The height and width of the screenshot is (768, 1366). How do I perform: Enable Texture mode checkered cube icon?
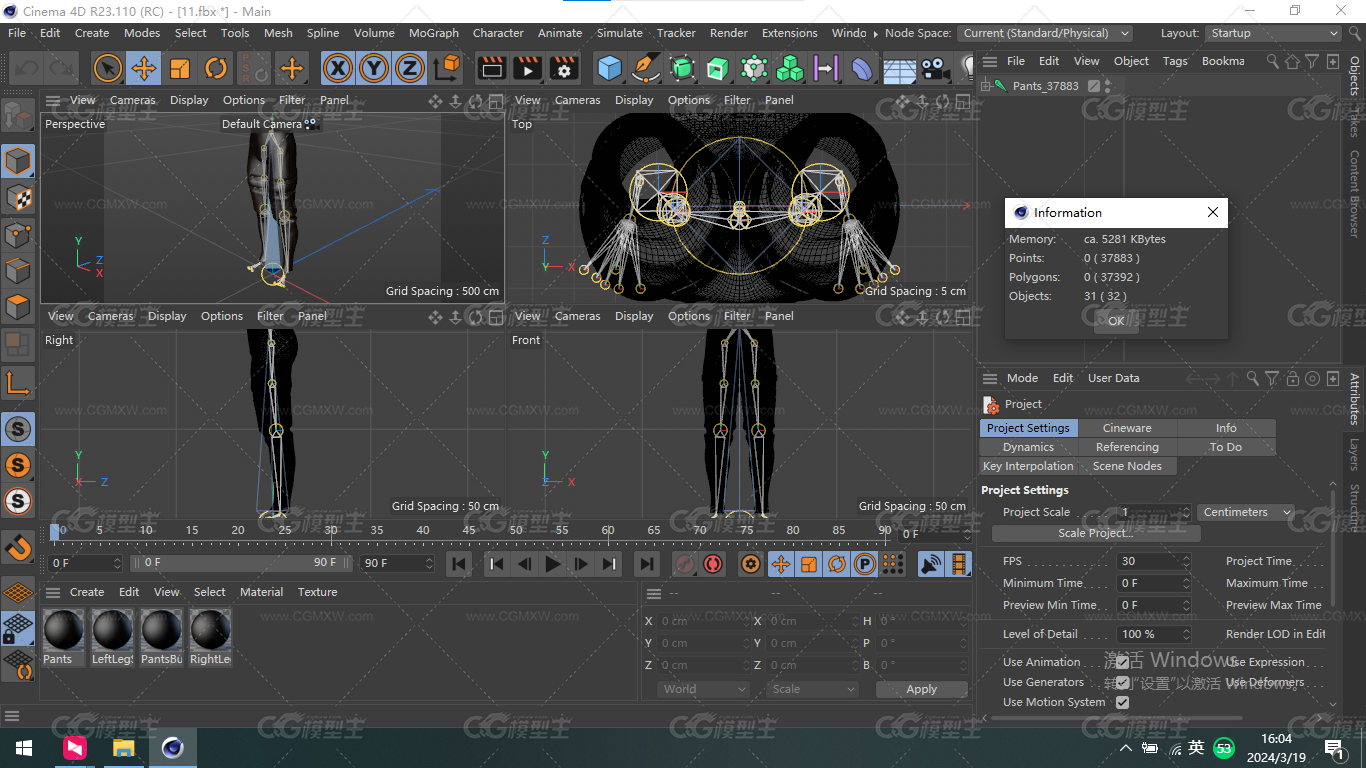[x=18, y=197]
